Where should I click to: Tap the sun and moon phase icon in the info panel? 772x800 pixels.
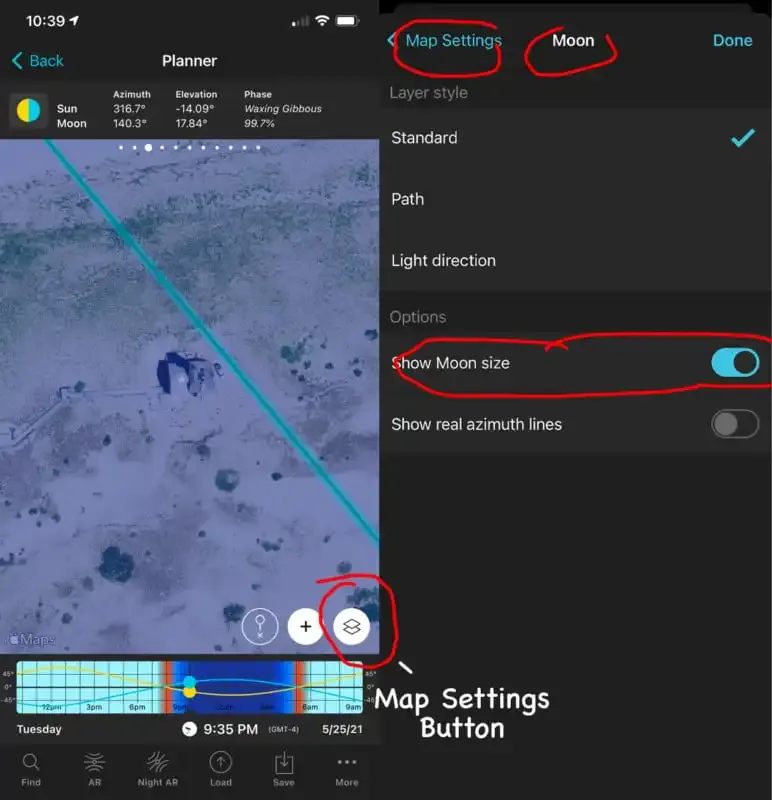pyautogui.click(x=28, y=110)
